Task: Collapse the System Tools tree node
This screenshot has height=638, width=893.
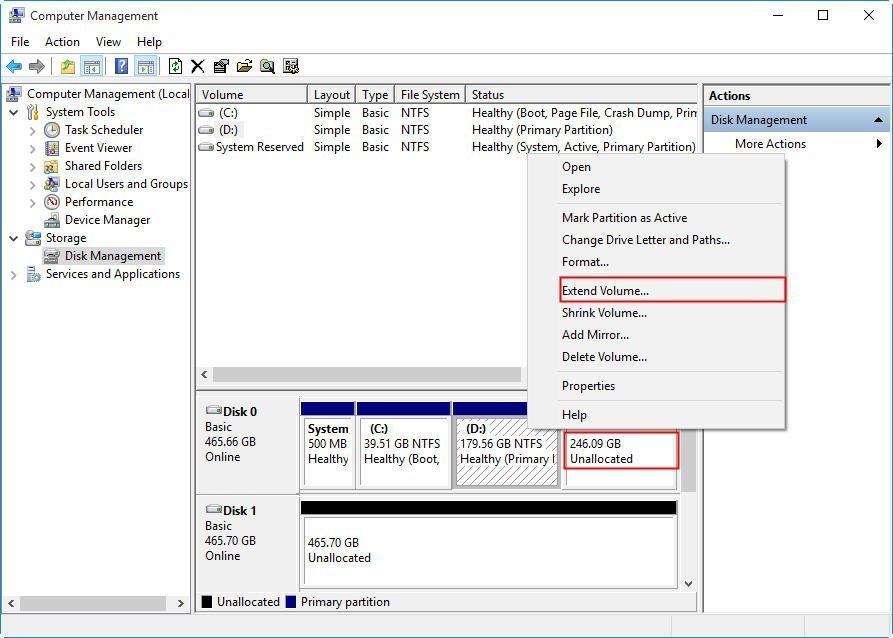Action: tap(14, 113)
